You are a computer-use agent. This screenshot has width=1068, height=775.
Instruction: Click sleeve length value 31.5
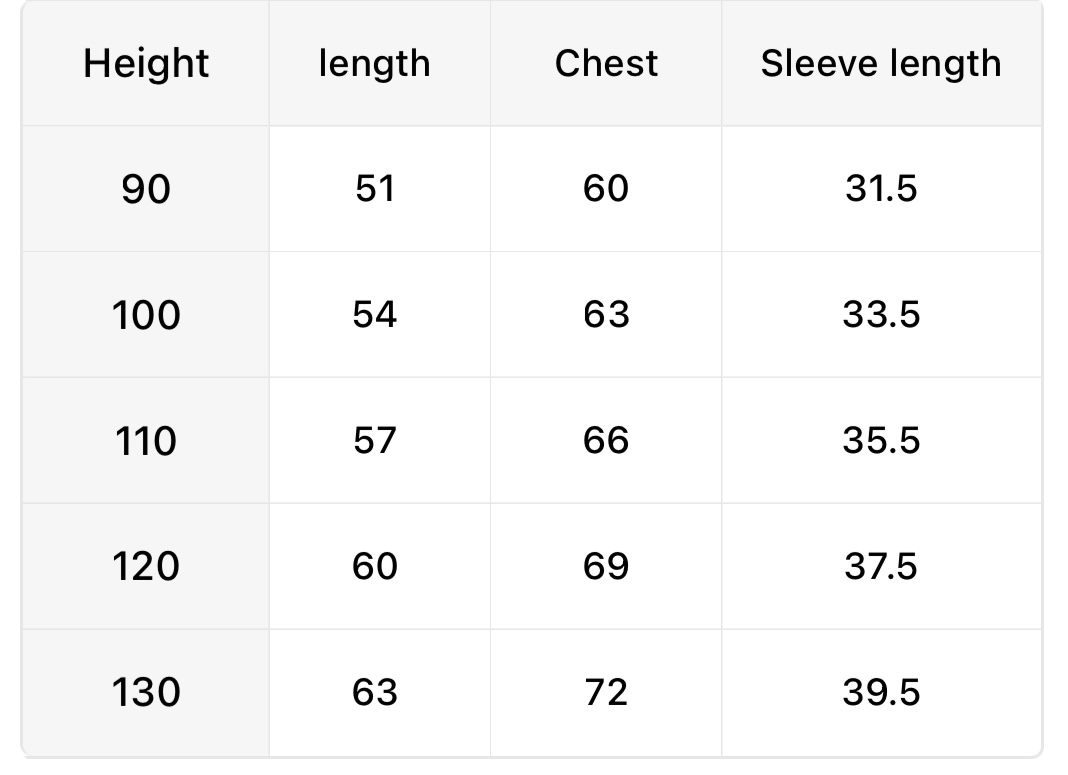coord(881,189)
